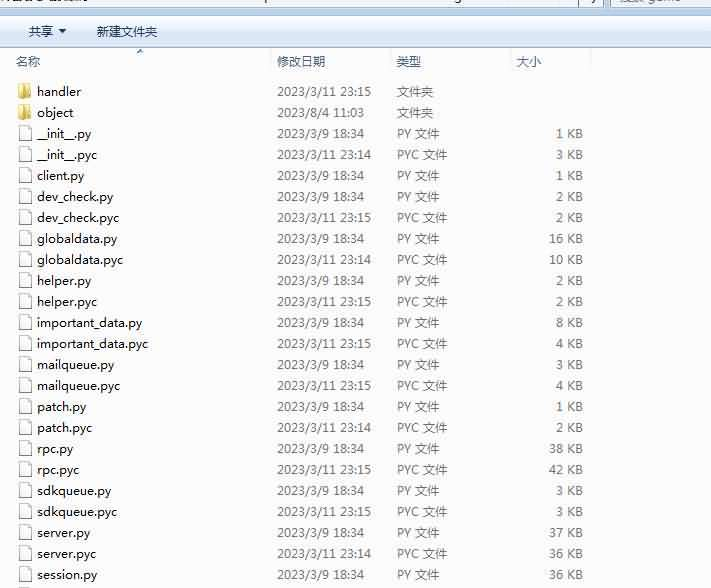This screenshot has height=588, width=711.
Task: Open the 共享 dropdown menu
Action: tap(47, 32)
